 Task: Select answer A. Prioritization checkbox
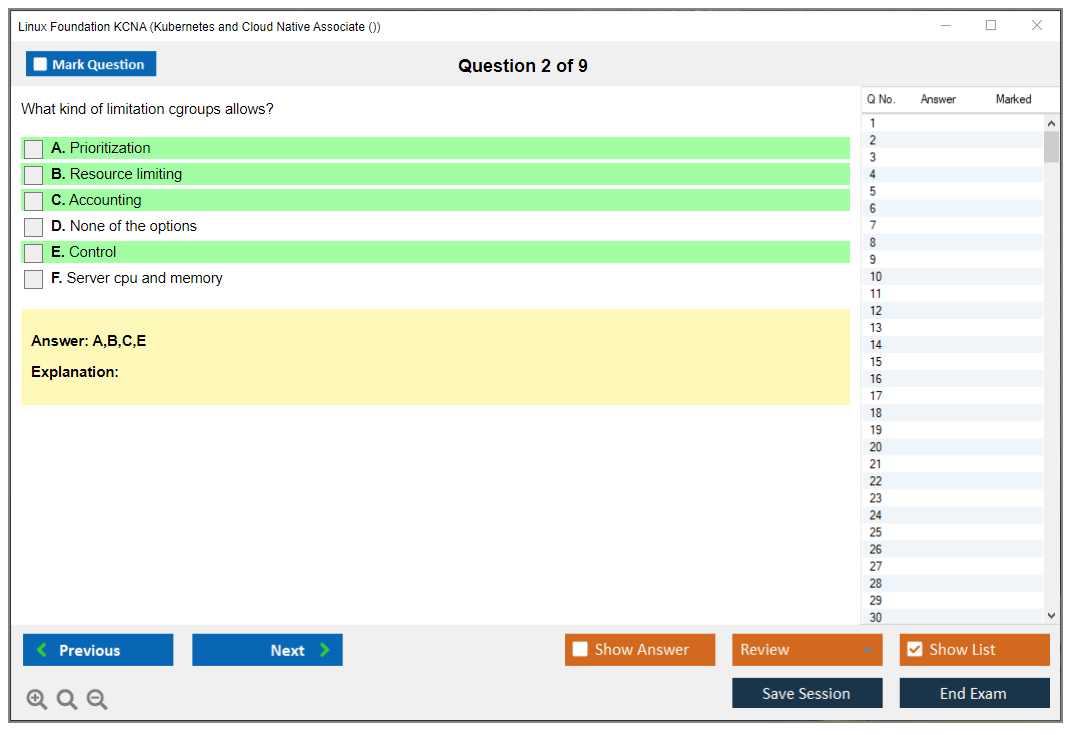tap(34, 149)
